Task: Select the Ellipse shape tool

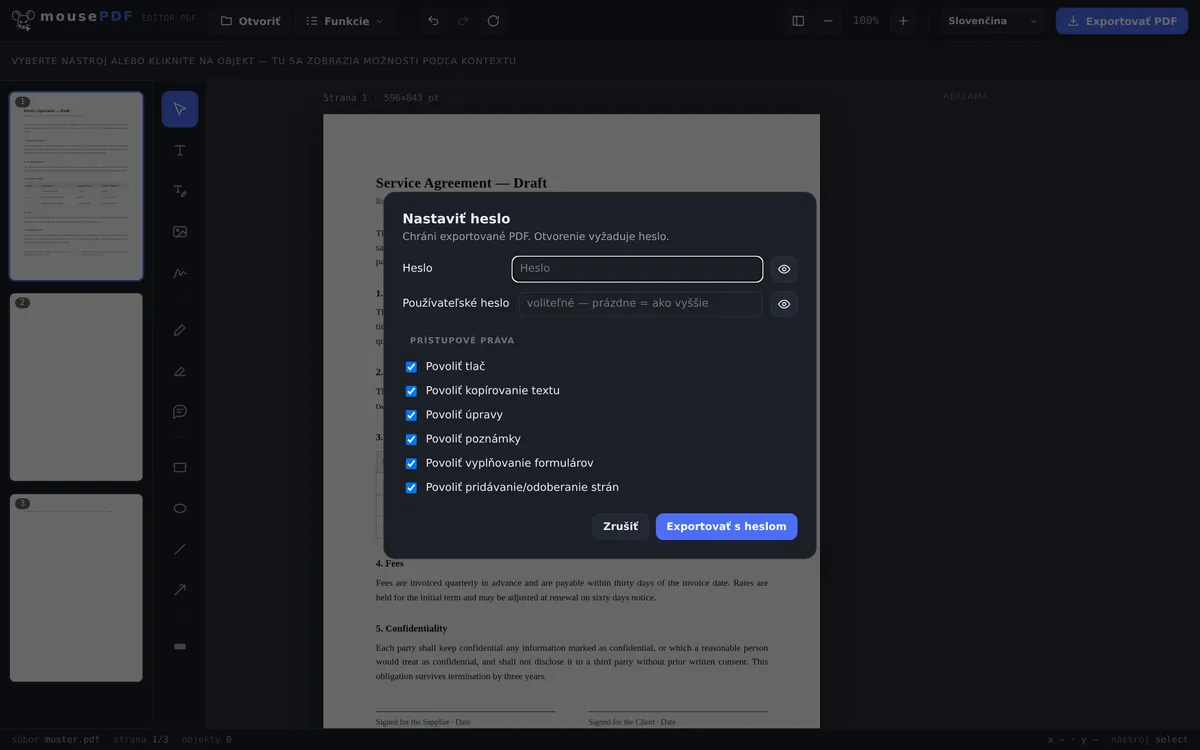Action: (180, 508)
